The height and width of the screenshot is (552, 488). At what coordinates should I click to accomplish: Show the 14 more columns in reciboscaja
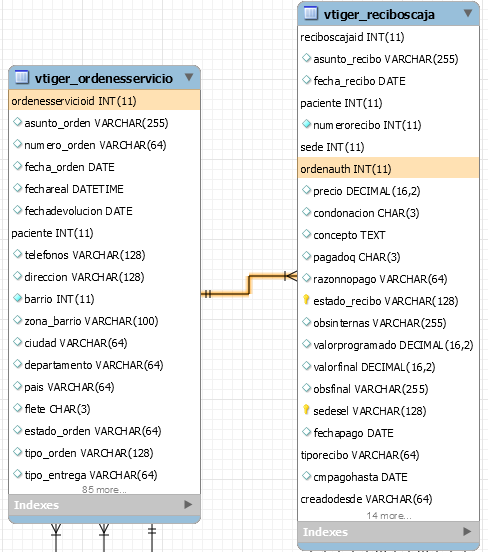tap(389, 516)
